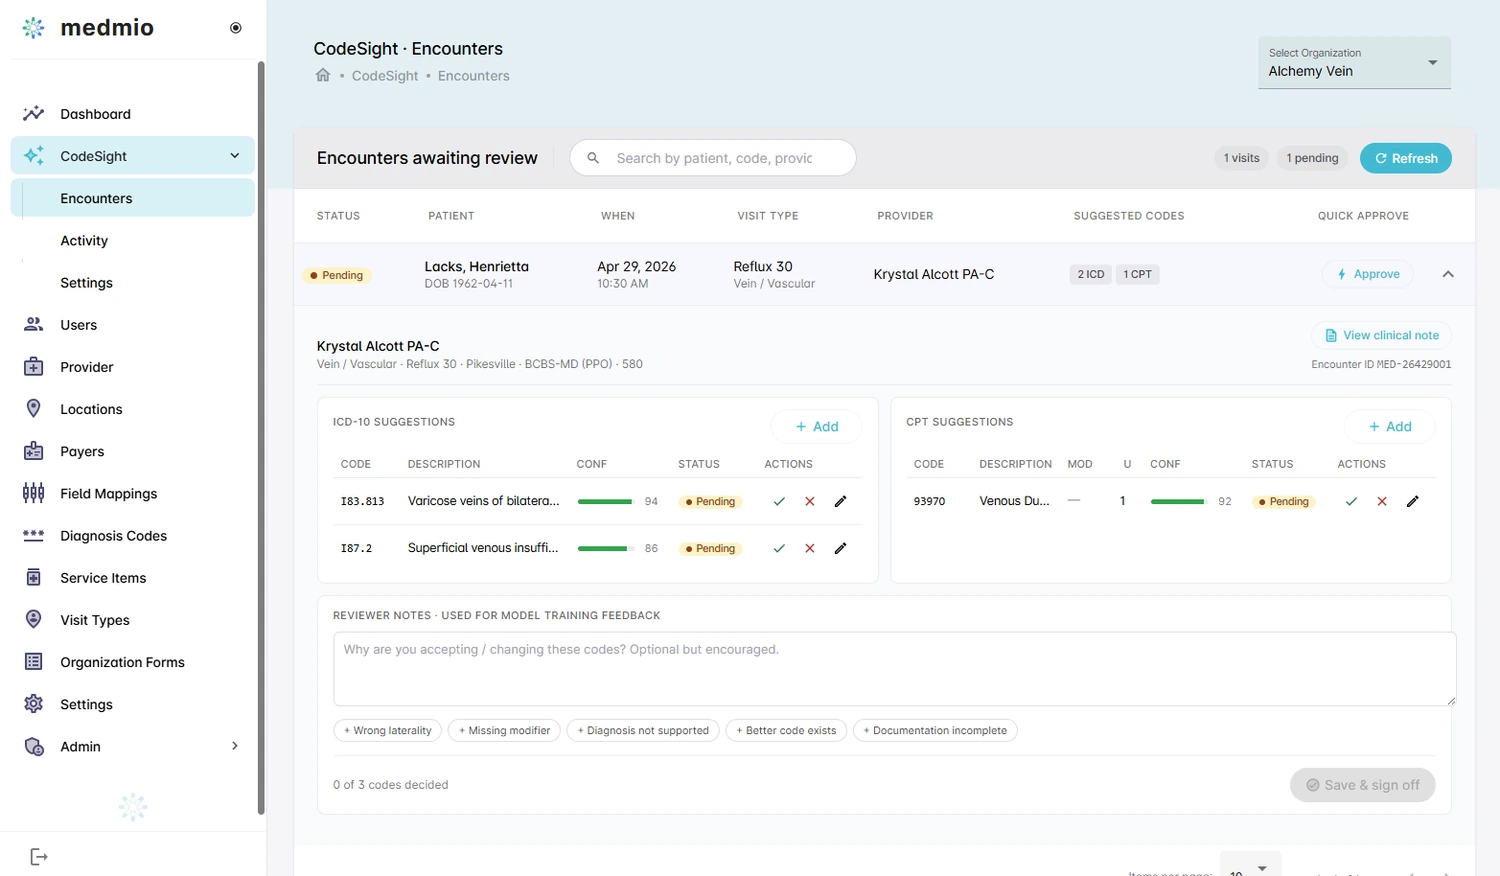This screenshot has width=1500, height=876.
Task: Add a CPT suggestion
Action: 1390,426
